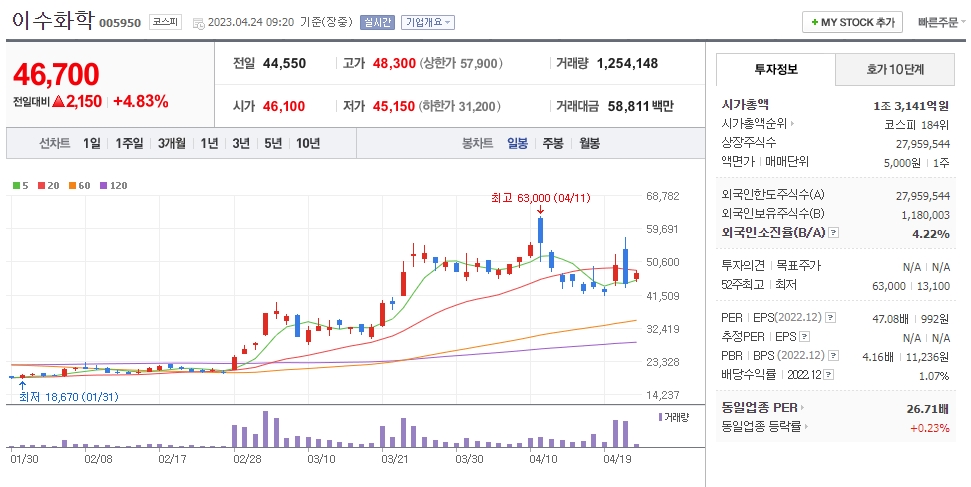The image size is (971, 487).
Task: Open the 빠른주문 dropdown
Action: (941, 22)
